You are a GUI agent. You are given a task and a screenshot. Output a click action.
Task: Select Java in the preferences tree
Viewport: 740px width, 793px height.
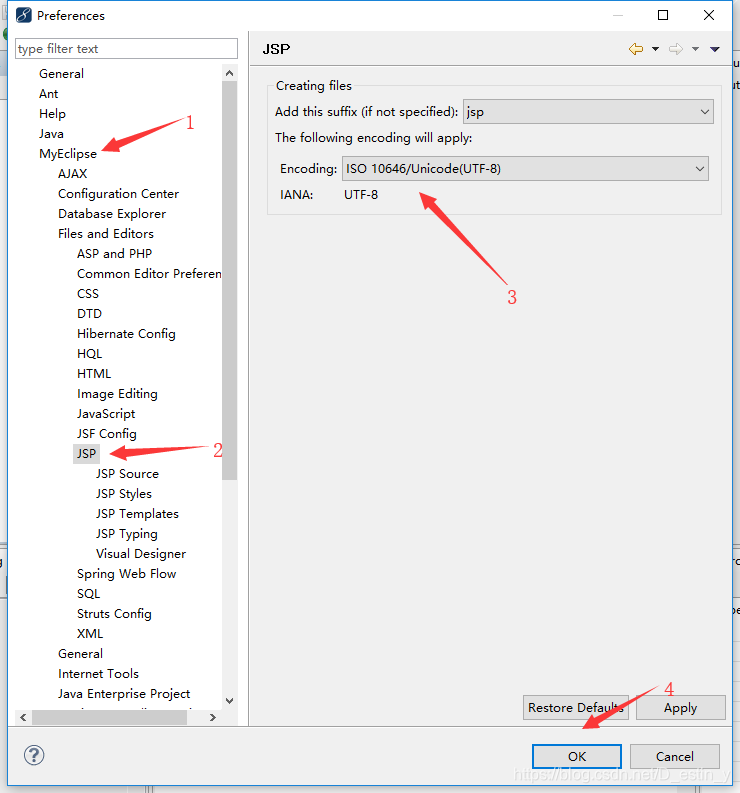click(51, 134)
